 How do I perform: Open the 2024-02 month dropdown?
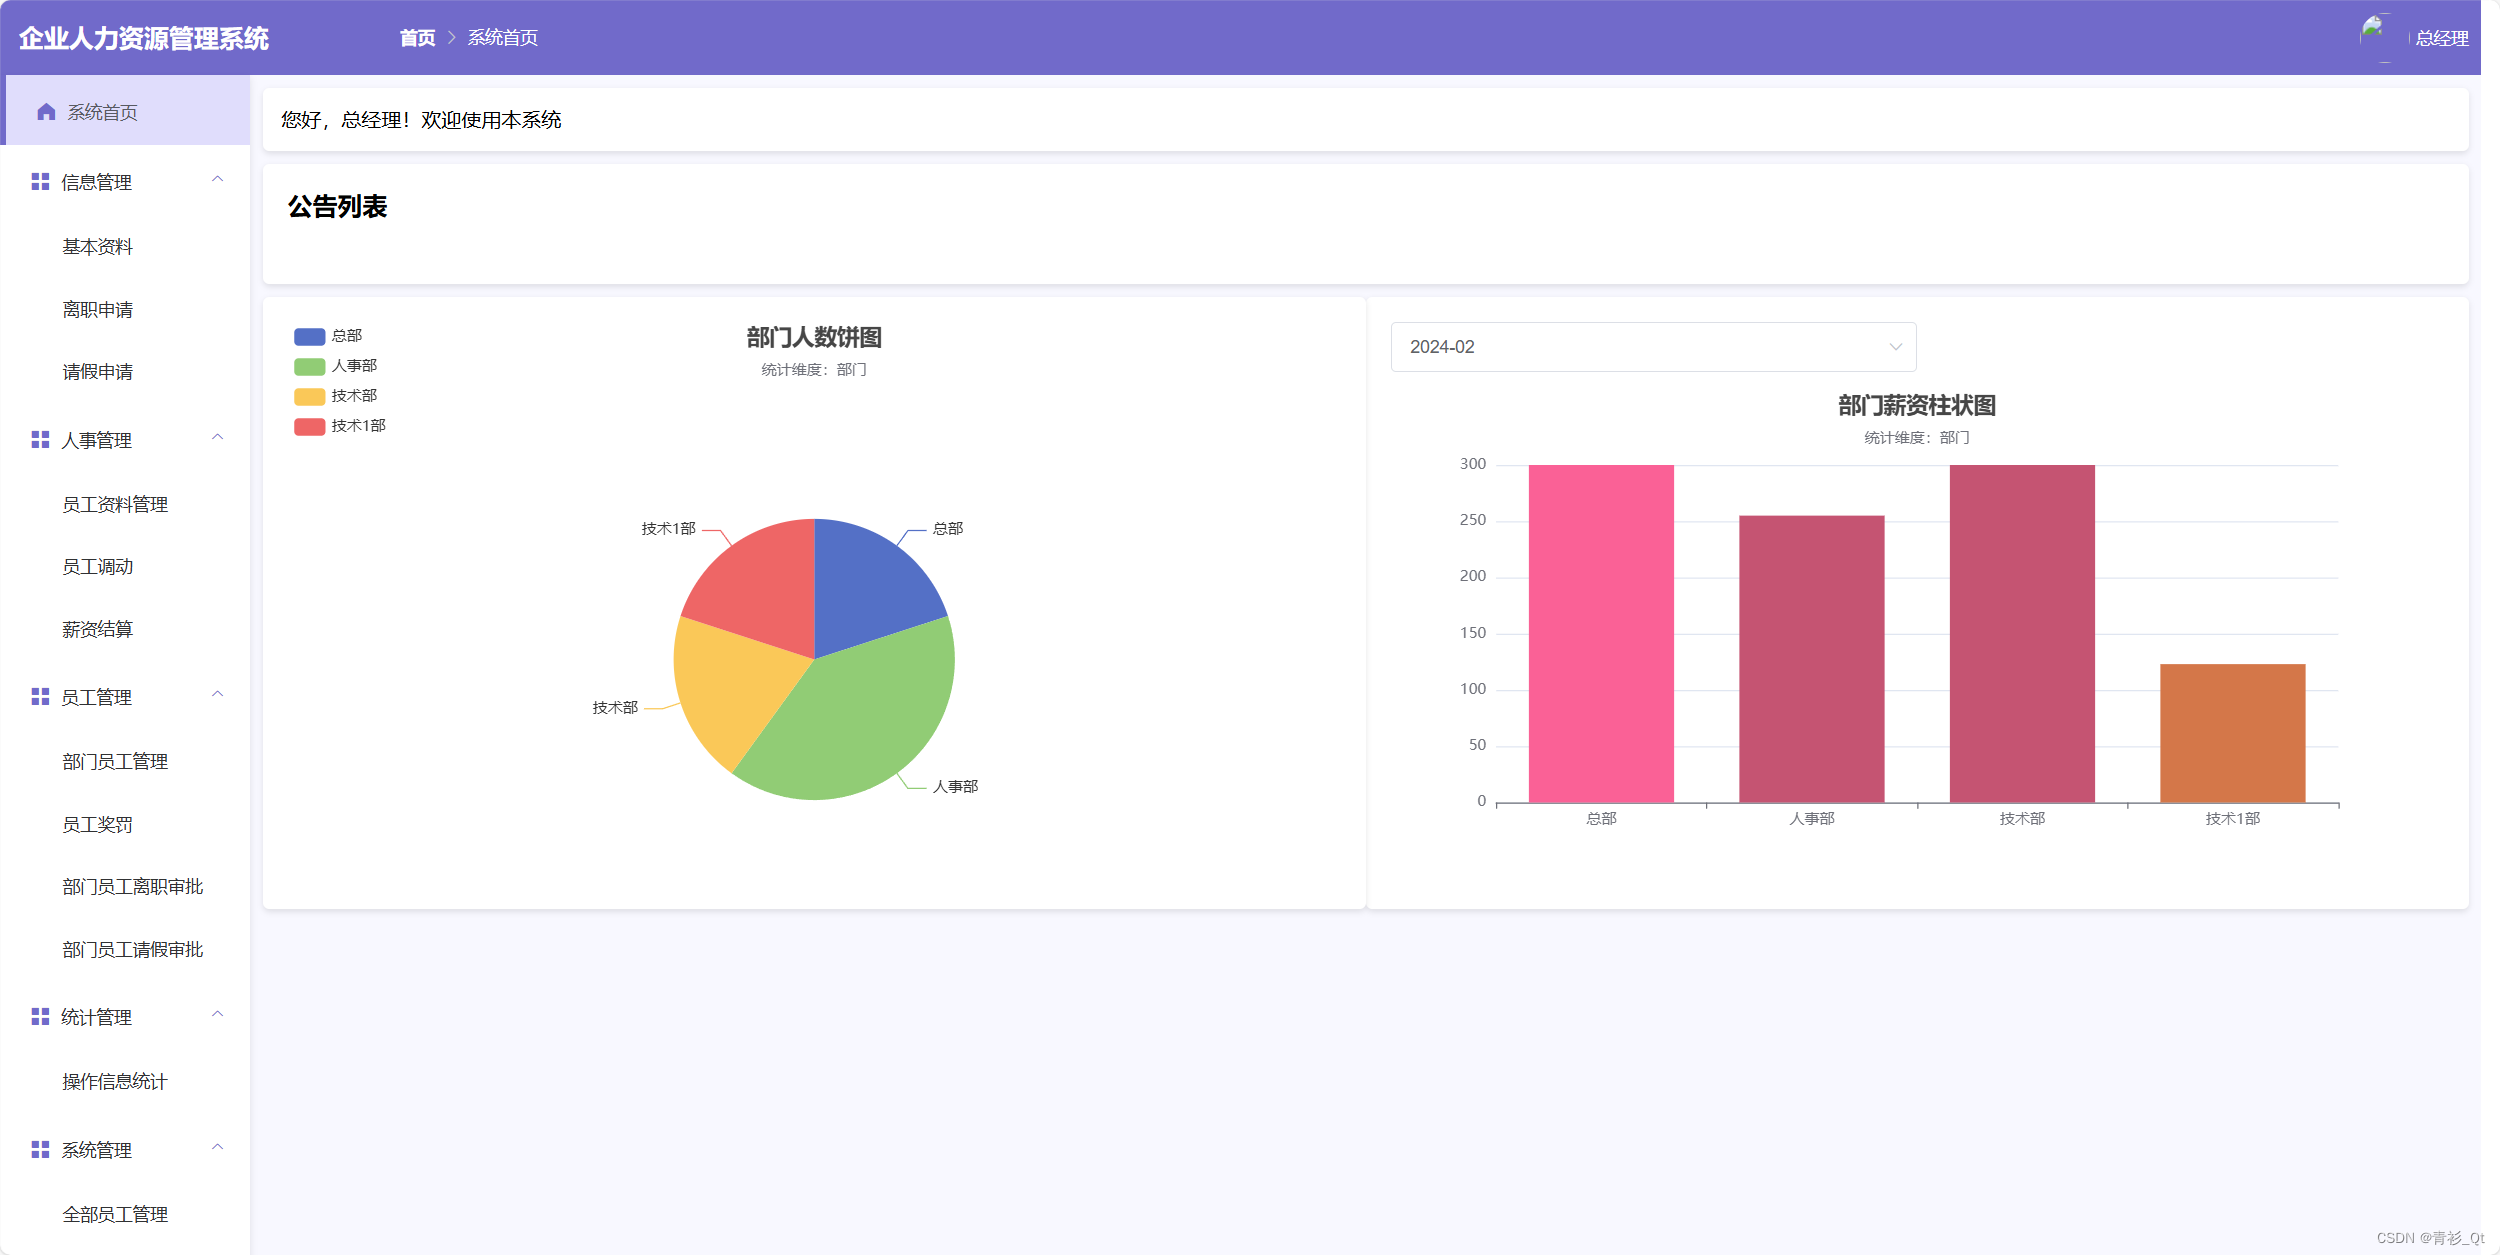click(1652, 347)
